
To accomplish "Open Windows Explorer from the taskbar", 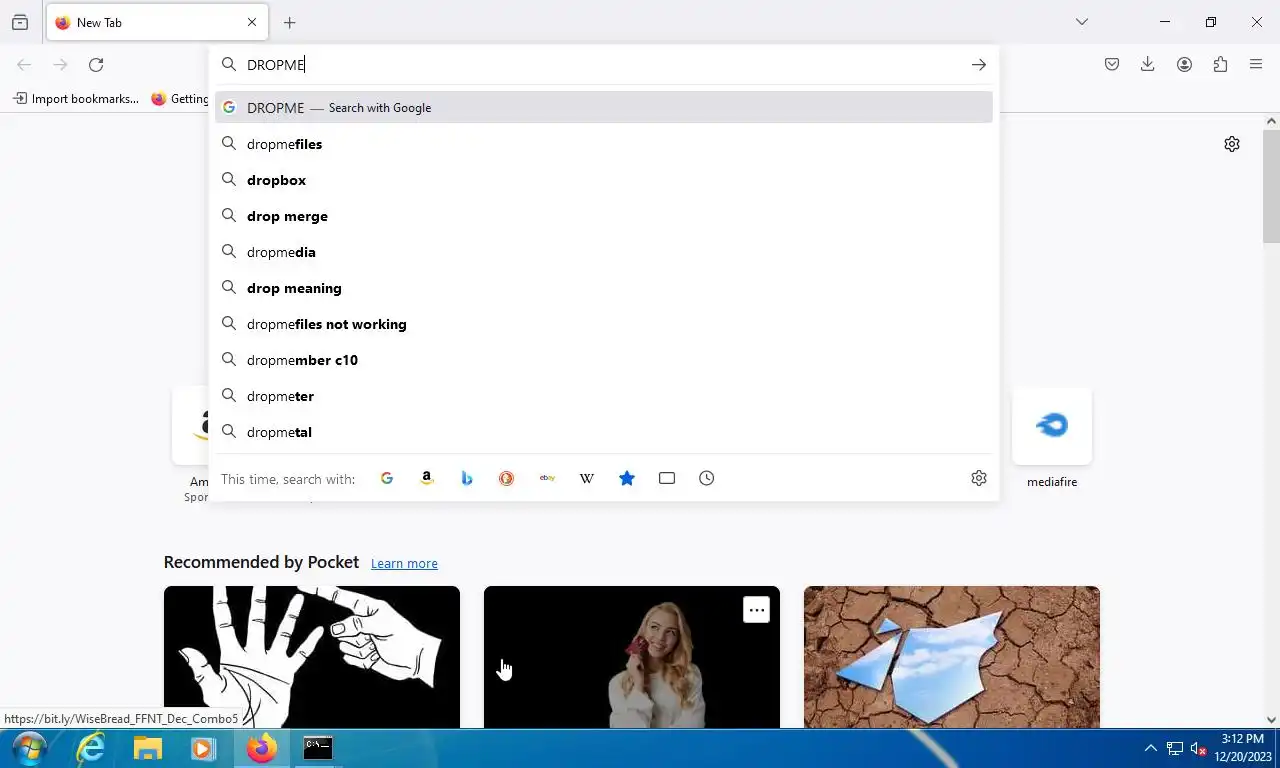I will click(148, 748).
